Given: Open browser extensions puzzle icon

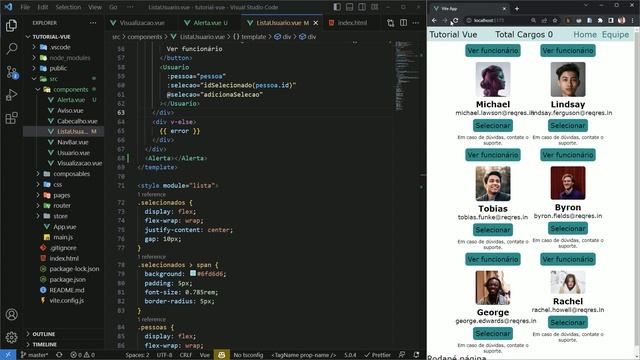Looking at the screenshot, I should coord(600,20).
